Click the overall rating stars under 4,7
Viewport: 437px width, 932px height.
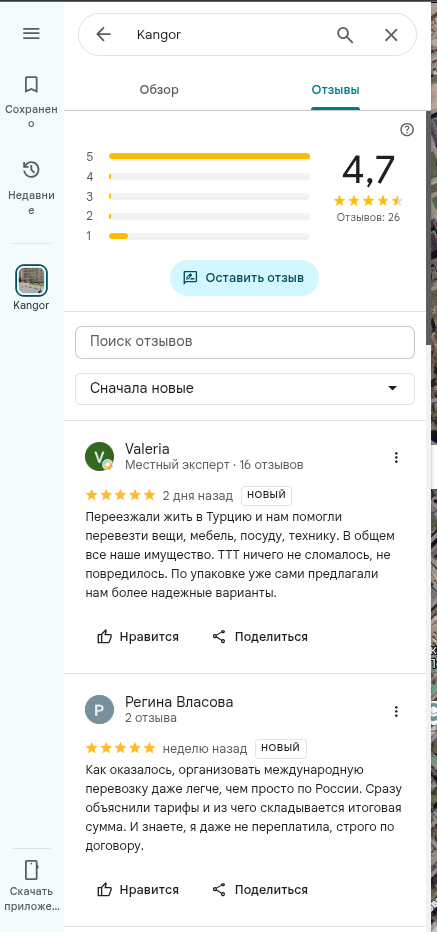click(368, 200)
